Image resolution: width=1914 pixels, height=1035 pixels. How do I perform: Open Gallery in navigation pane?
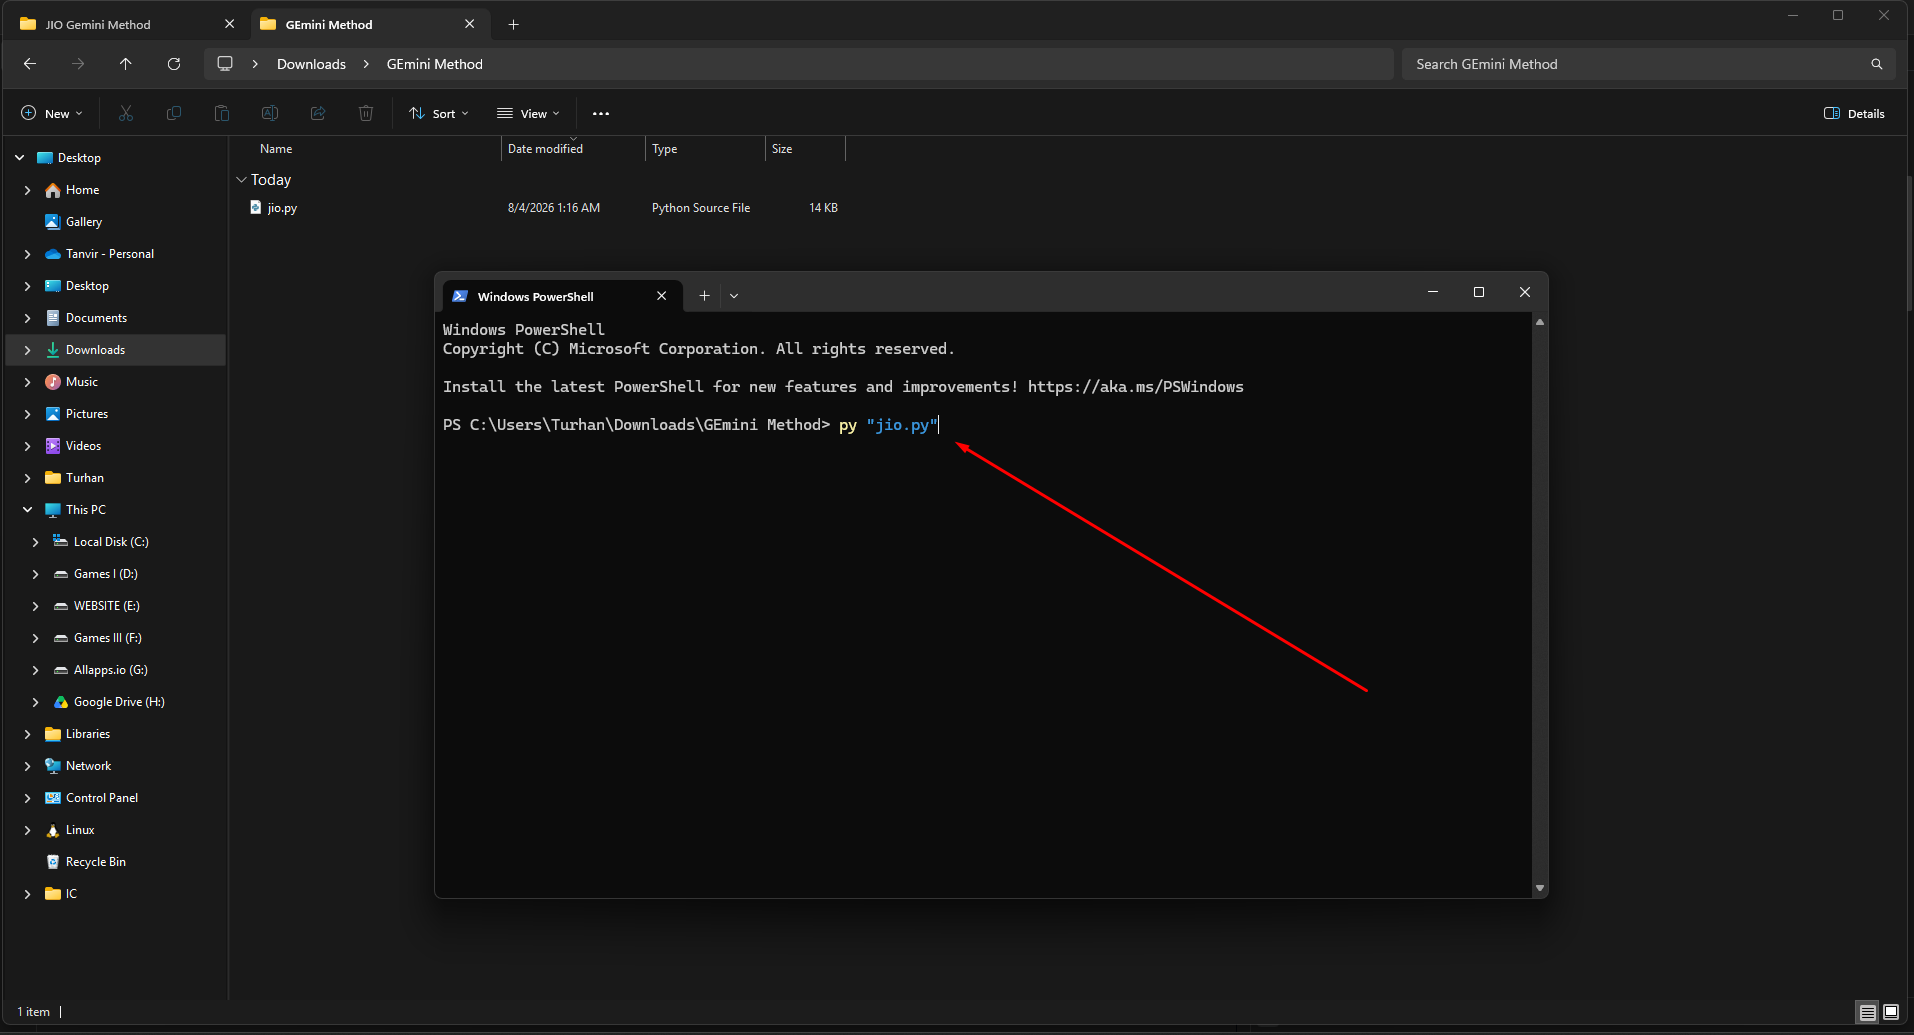point(84,222)
